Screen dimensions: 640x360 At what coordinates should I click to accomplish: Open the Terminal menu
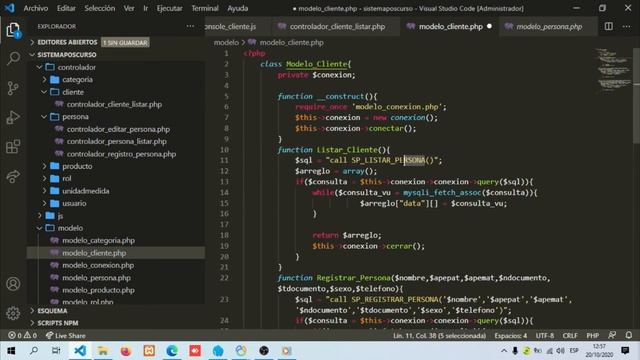pyautogui.click(x=205, y=8)
